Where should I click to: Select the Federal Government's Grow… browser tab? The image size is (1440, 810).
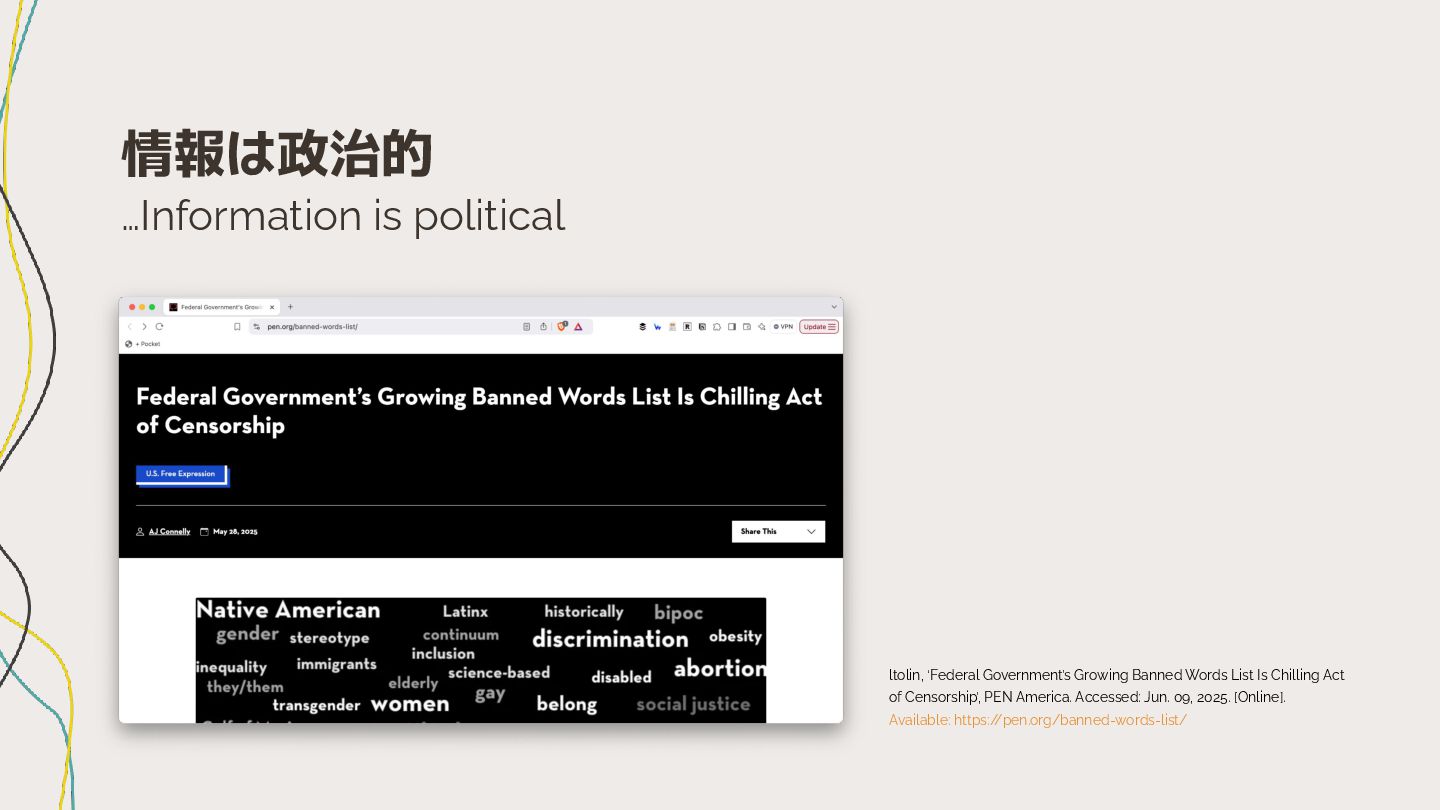[x=221, y=307]
